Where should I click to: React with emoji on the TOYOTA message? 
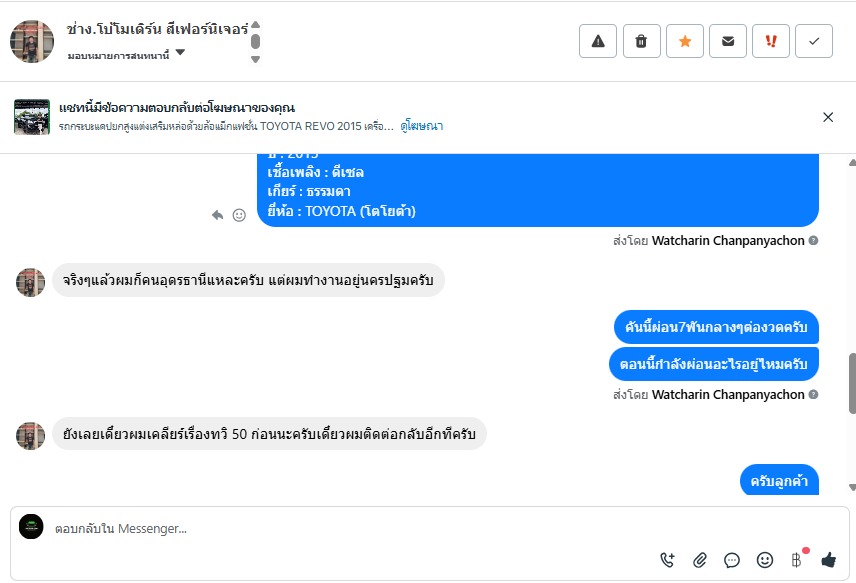pyautogui.click(x=239, y=214)
